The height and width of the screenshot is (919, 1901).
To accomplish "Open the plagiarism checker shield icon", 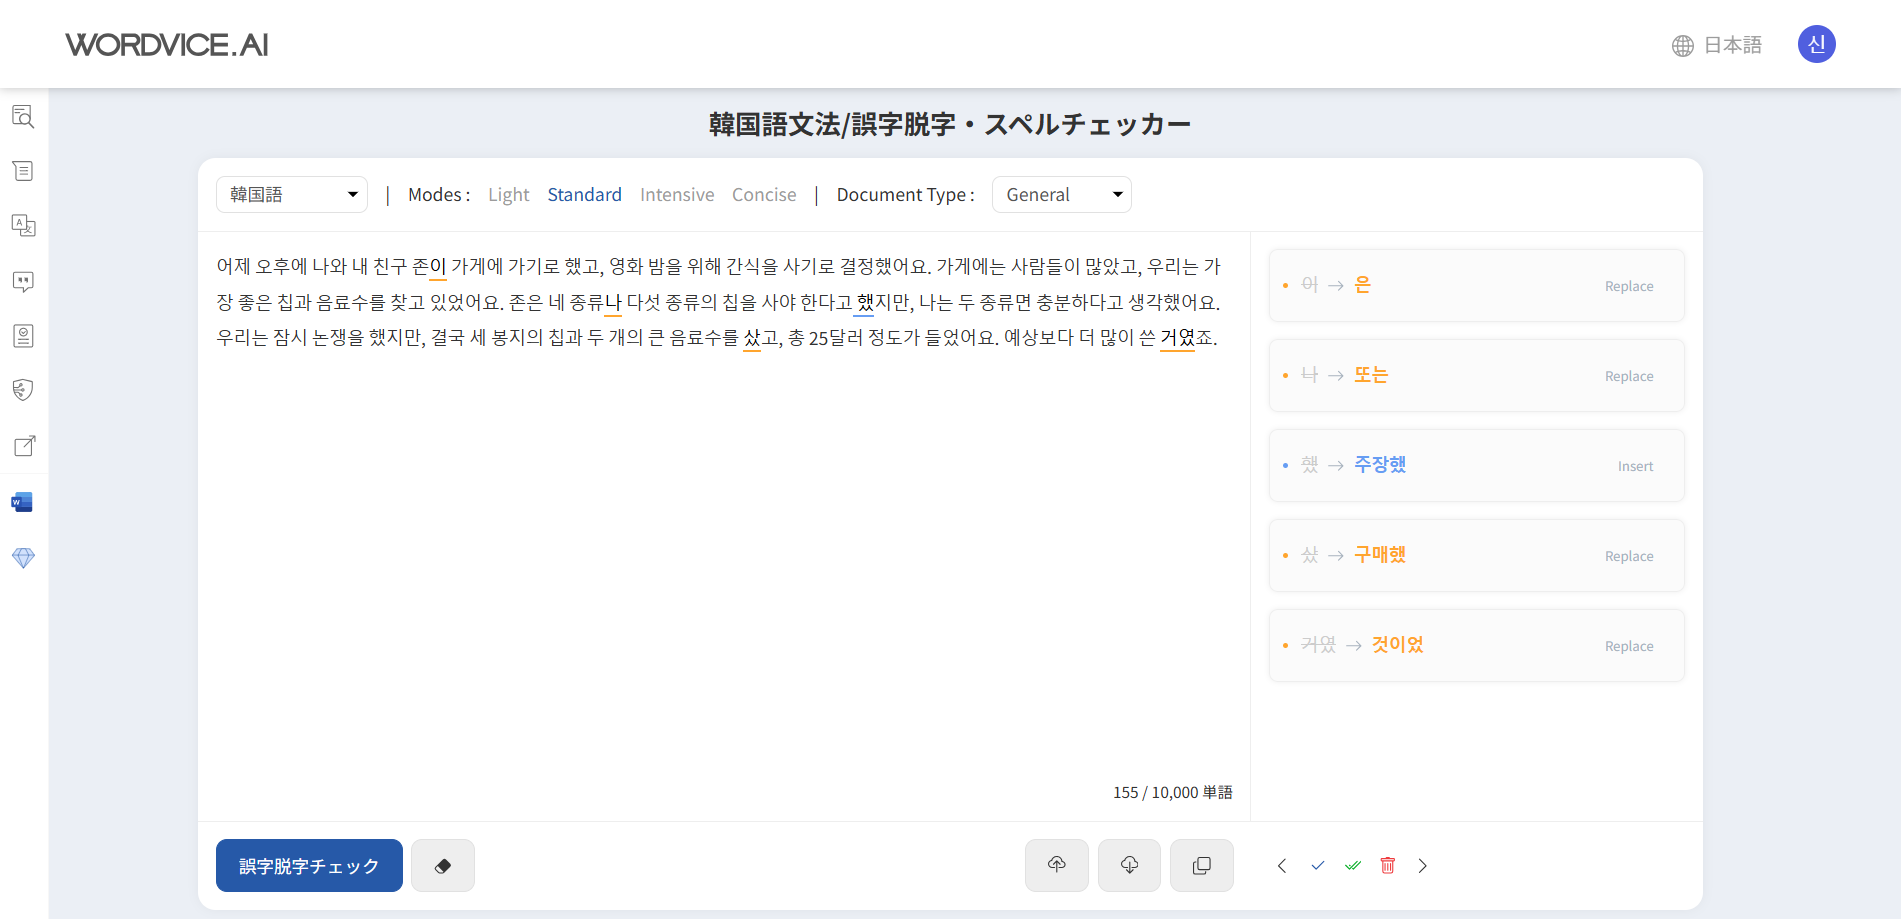I will click(23, 389).
